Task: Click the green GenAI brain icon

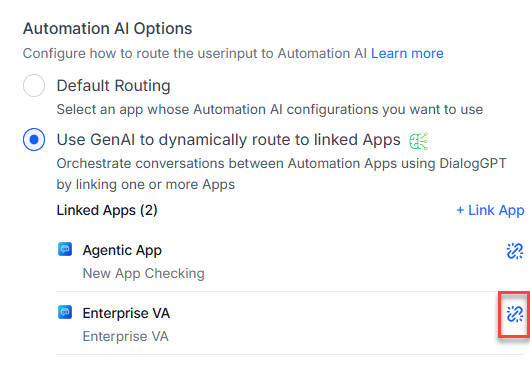Action: [418, 141]
